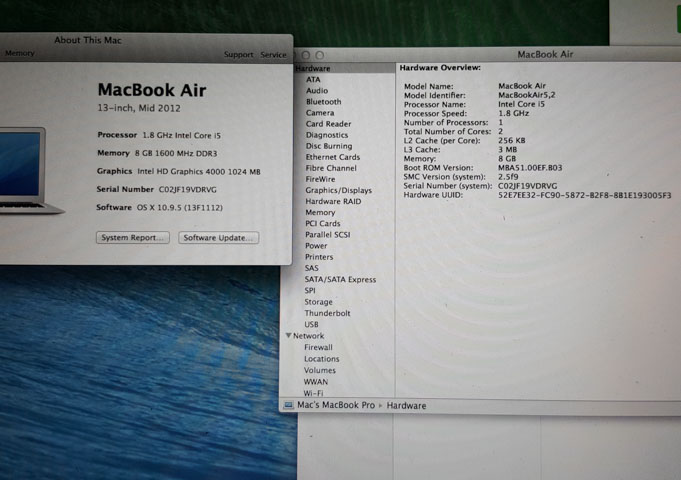The width and height of the screenshot is (681, 480).
Task: Select Bluetooth in the hardware list
Action: tap(323, 102)
